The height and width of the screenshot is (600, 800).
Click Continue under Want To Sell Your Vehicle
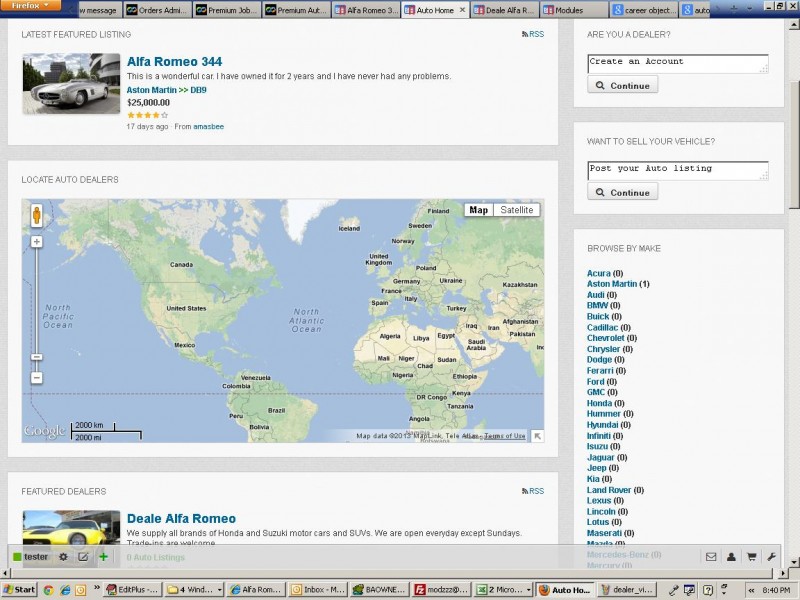tap(622, 192)
